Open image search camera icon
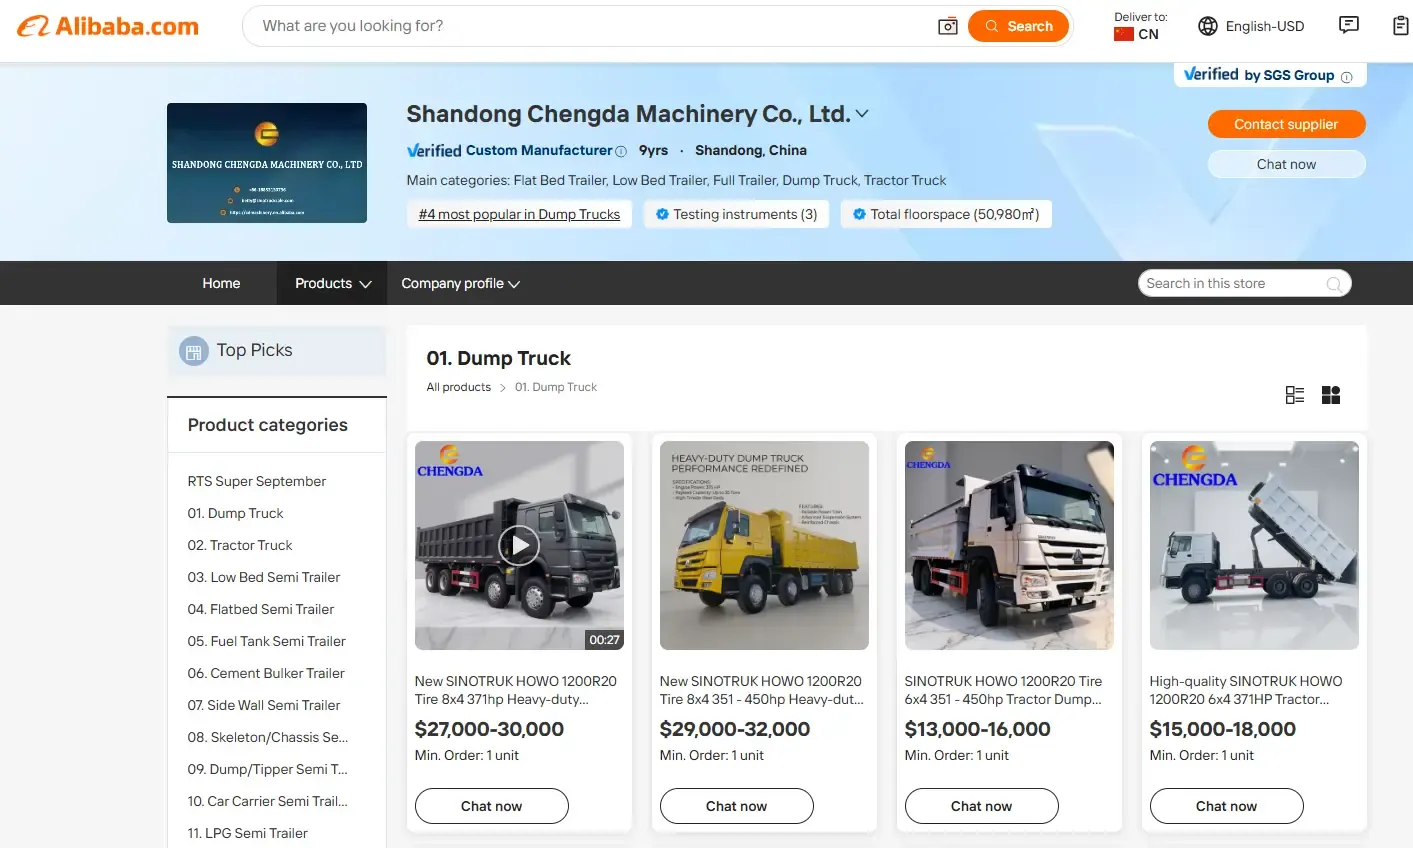1413x848 pixels. (947, 26)
